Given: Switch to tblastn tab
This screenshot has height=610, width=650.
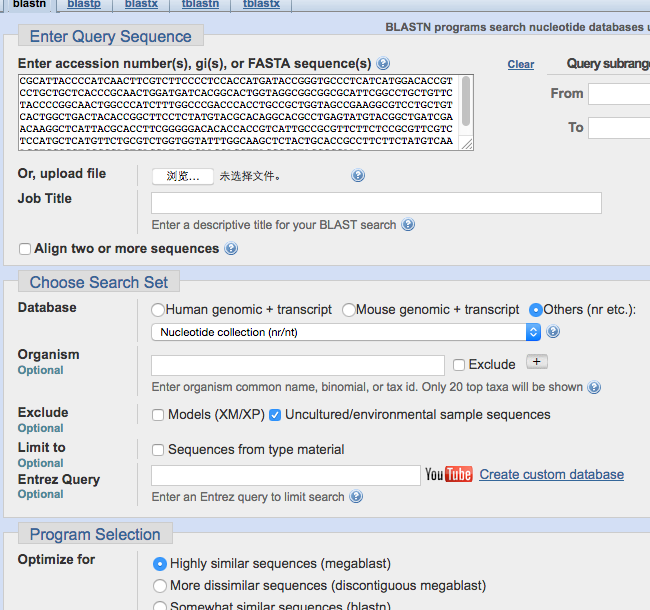Looking at the screenshot, I should coord(202,5).
